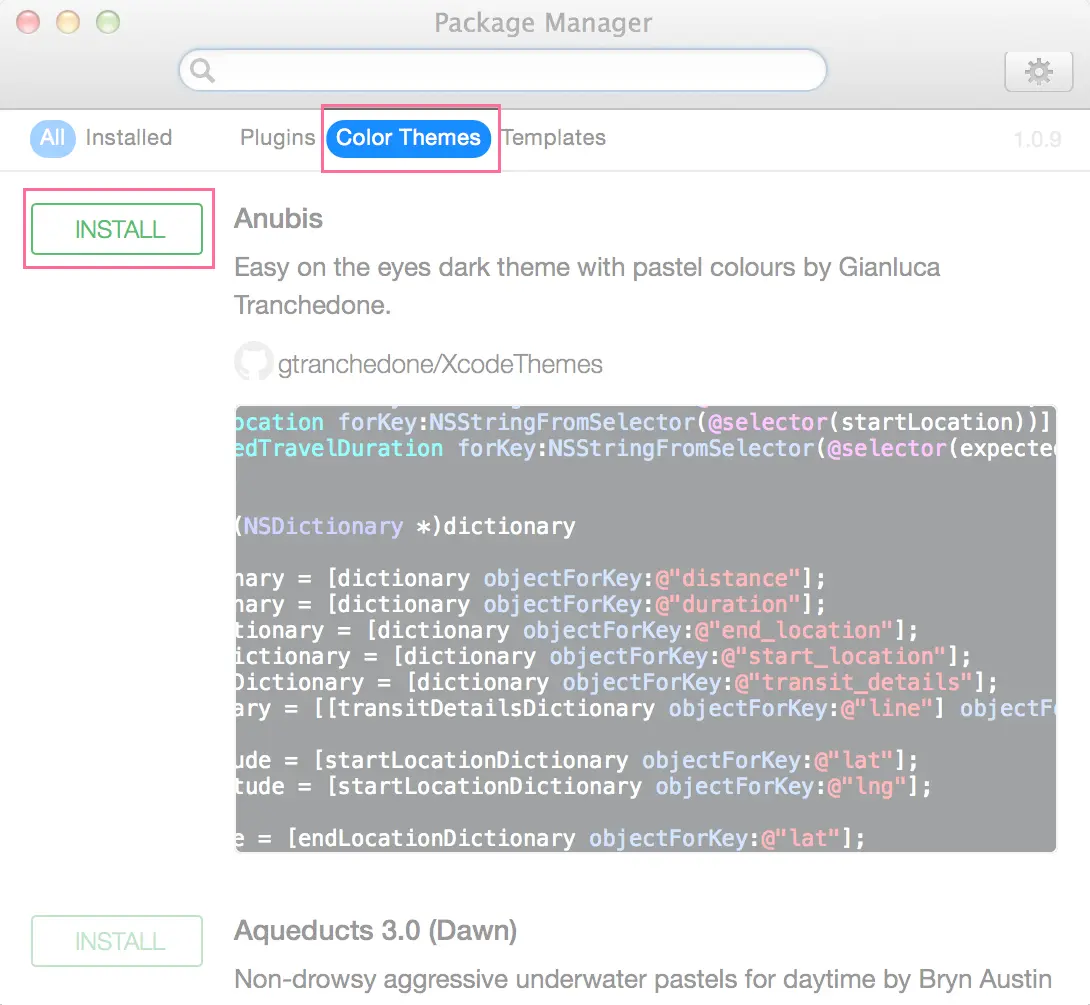This screenshot has height=1005, width=1090.
Task: Switch to the Plugins tab
Action: (x=277, y=138)
